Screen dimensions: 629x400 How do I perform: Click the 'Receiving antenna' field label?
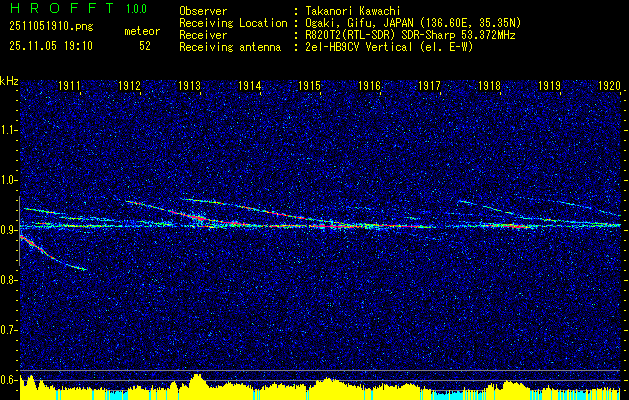pyautogui.click(x=230, y=47)
